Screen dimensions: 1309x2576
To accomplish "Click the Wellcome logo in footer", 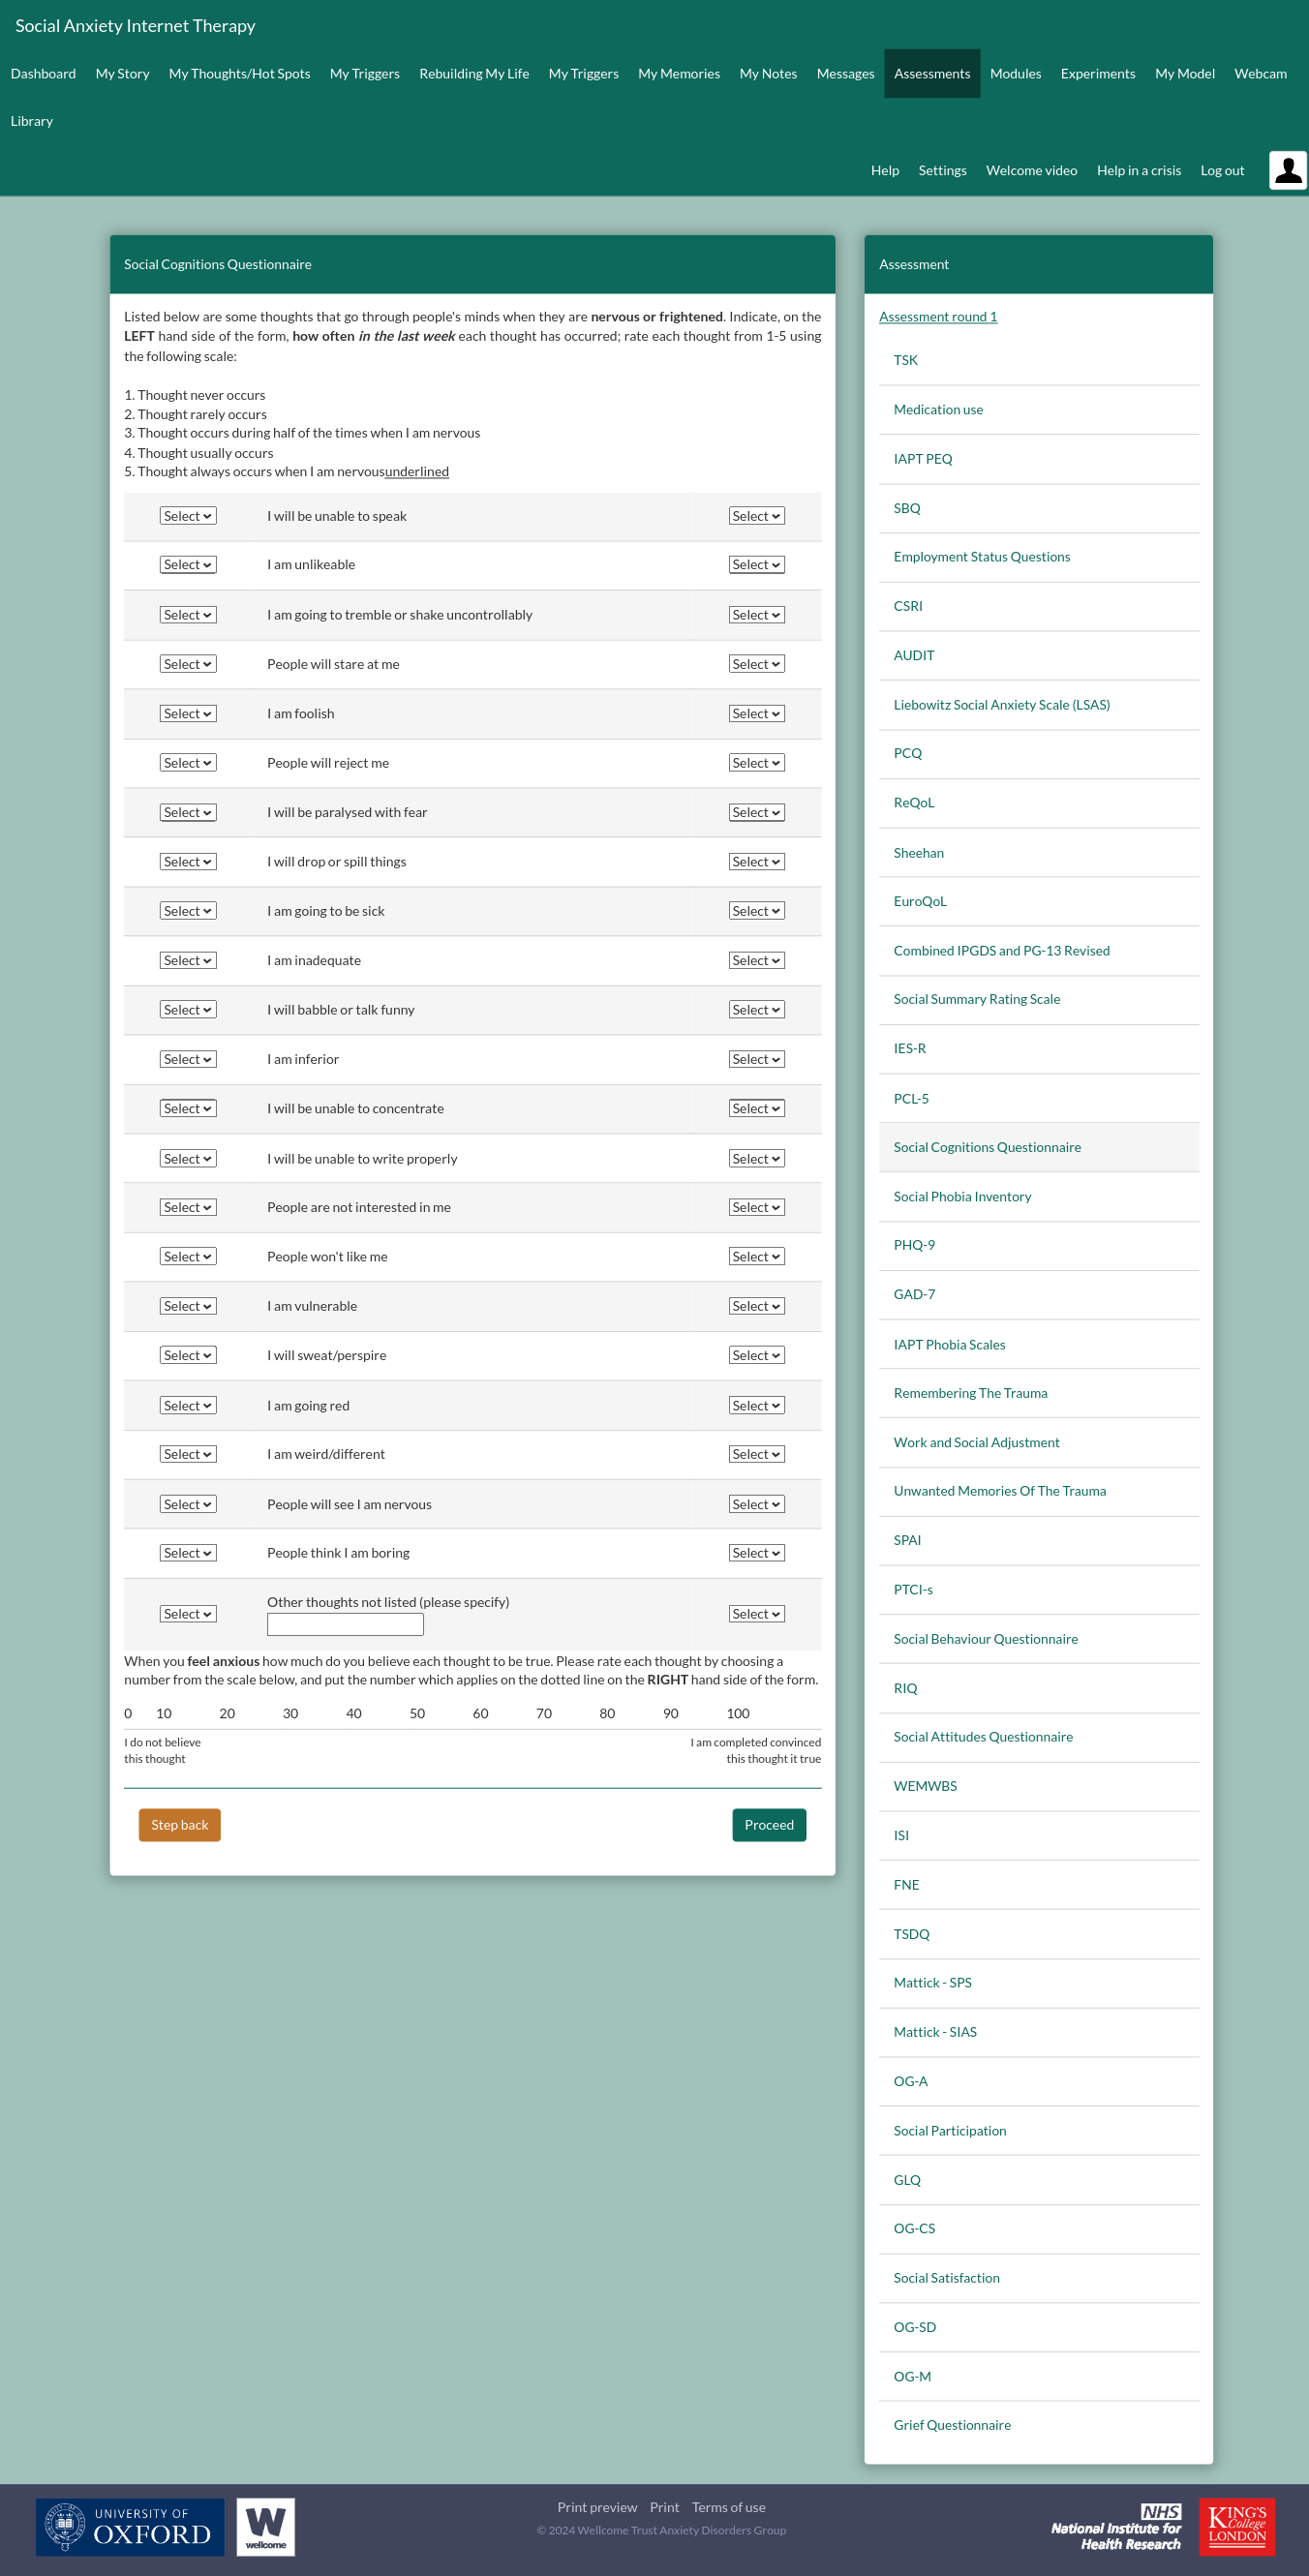I will [x=265, y=2526].
